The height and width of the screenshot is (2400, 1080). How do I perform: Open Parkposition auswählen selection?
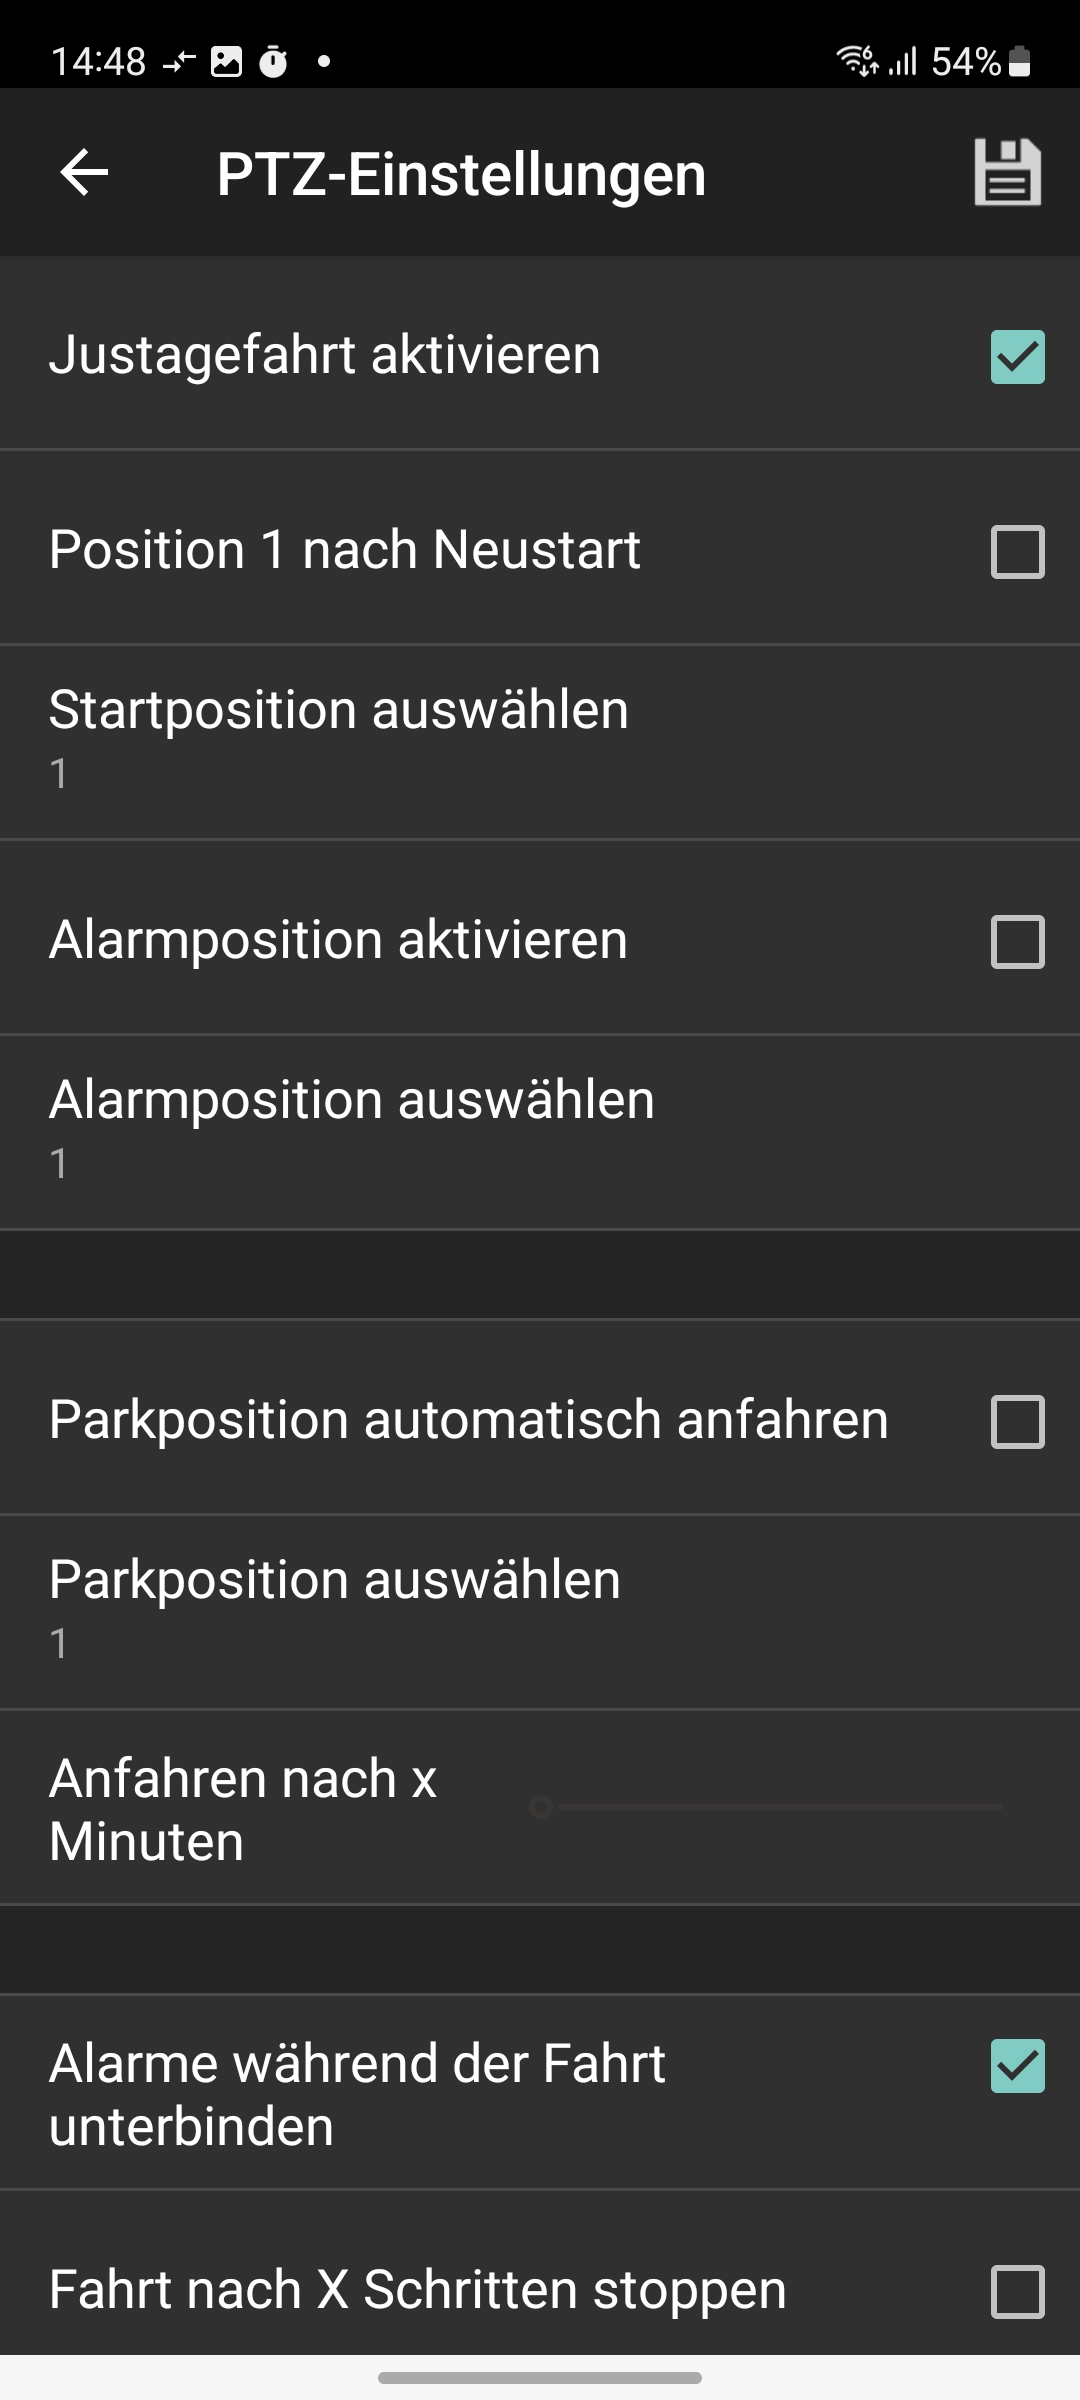point(540,1610)
